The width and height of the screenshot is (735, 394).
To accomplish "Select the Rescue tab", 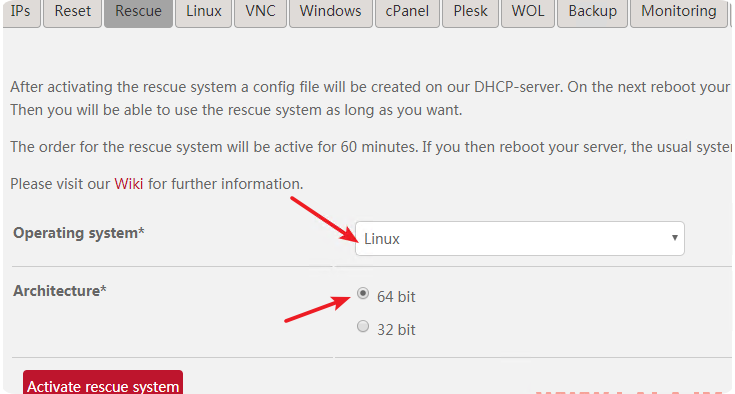I will [138, 13].
